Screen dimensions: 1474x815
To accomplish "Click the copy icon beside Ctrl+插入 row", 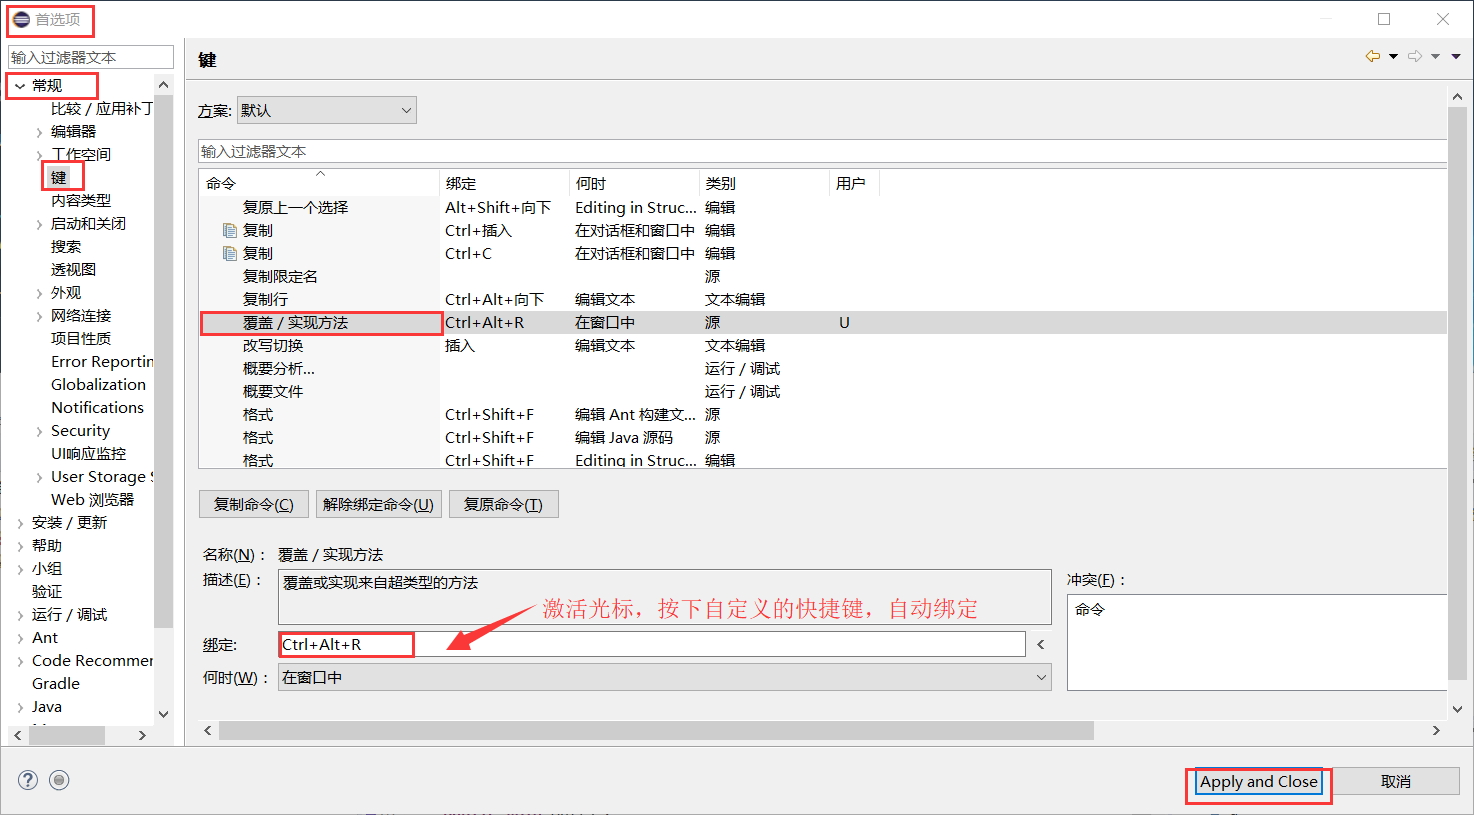I will 230,231.
